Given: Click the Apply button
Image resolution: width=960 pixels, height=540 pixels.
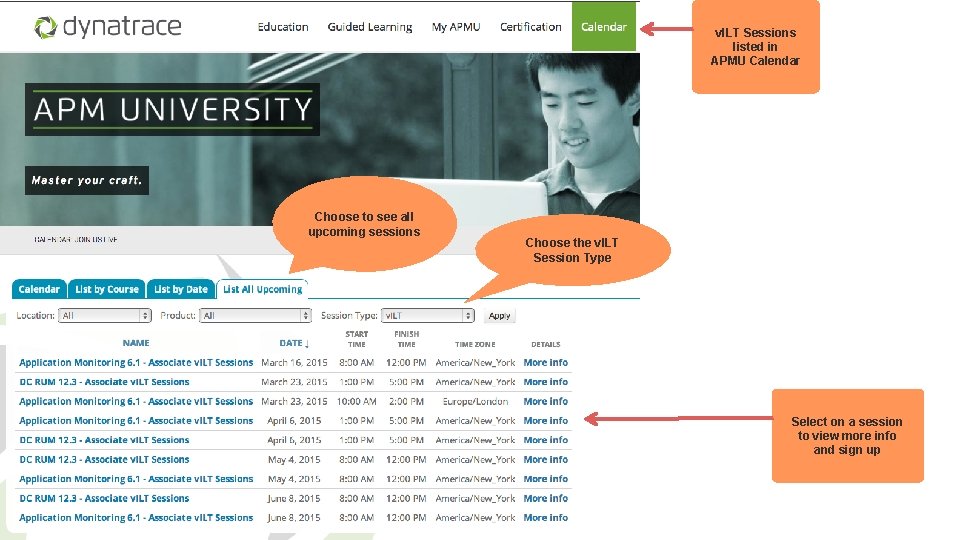Looking at the screenshot, I should [x=500, y=315].
